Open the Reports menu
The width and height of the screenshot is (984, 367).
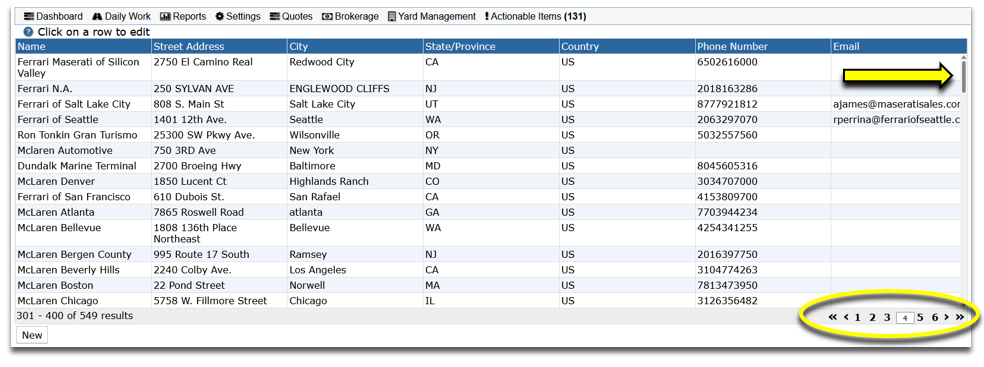183,16
